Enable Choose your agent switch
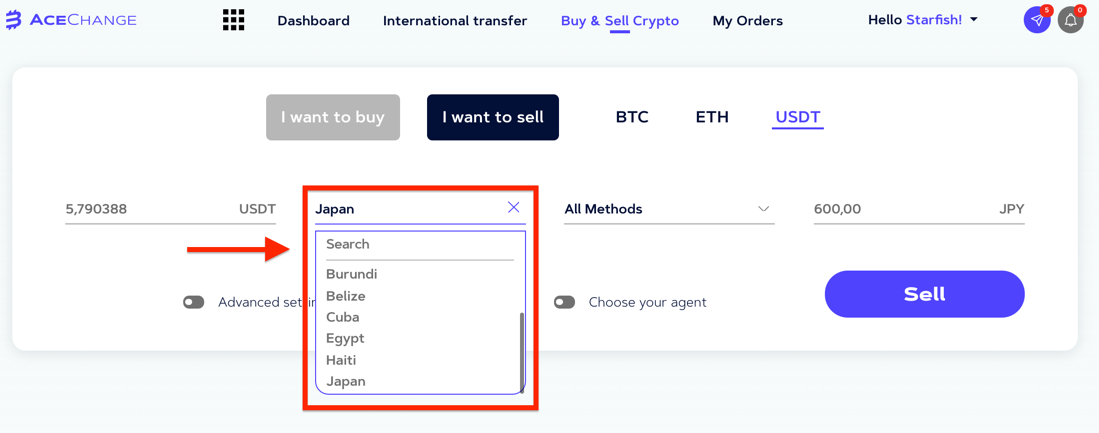This screenshot has width=1099, height=433. [x=564, y=302]
